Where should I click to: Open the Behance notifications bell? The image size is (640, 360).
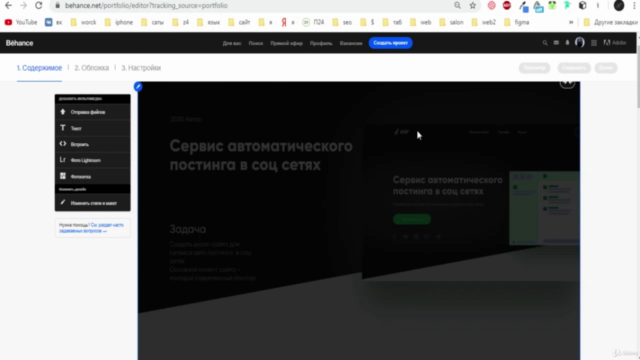click(x=567, y=42)
